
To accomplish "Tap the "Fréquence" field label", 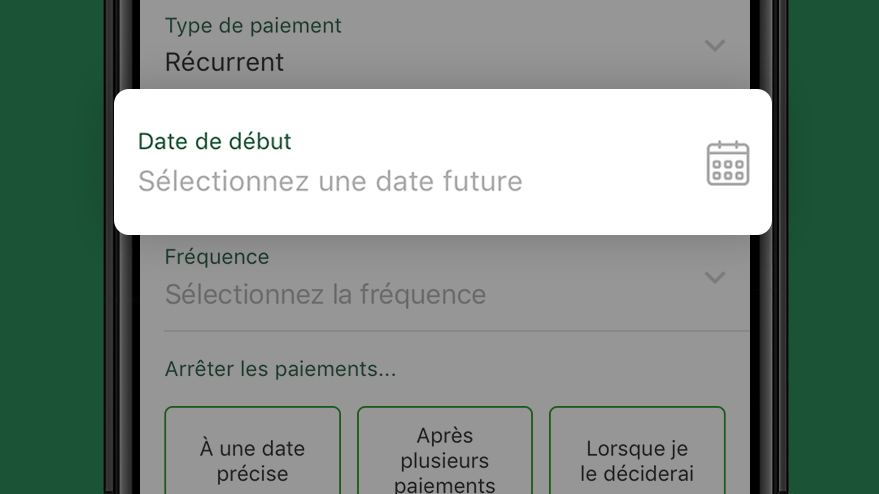I will tap(217, 257).
